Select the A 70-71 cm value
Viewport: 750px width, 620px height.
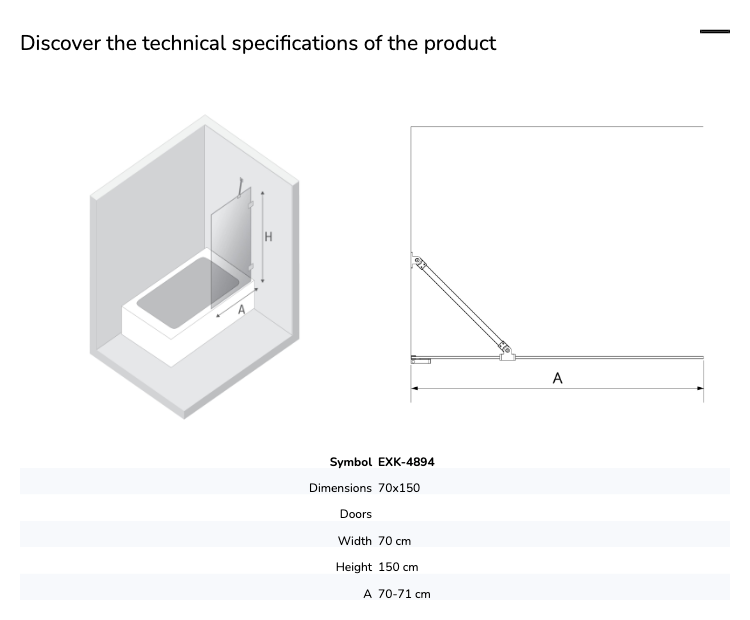404,594
